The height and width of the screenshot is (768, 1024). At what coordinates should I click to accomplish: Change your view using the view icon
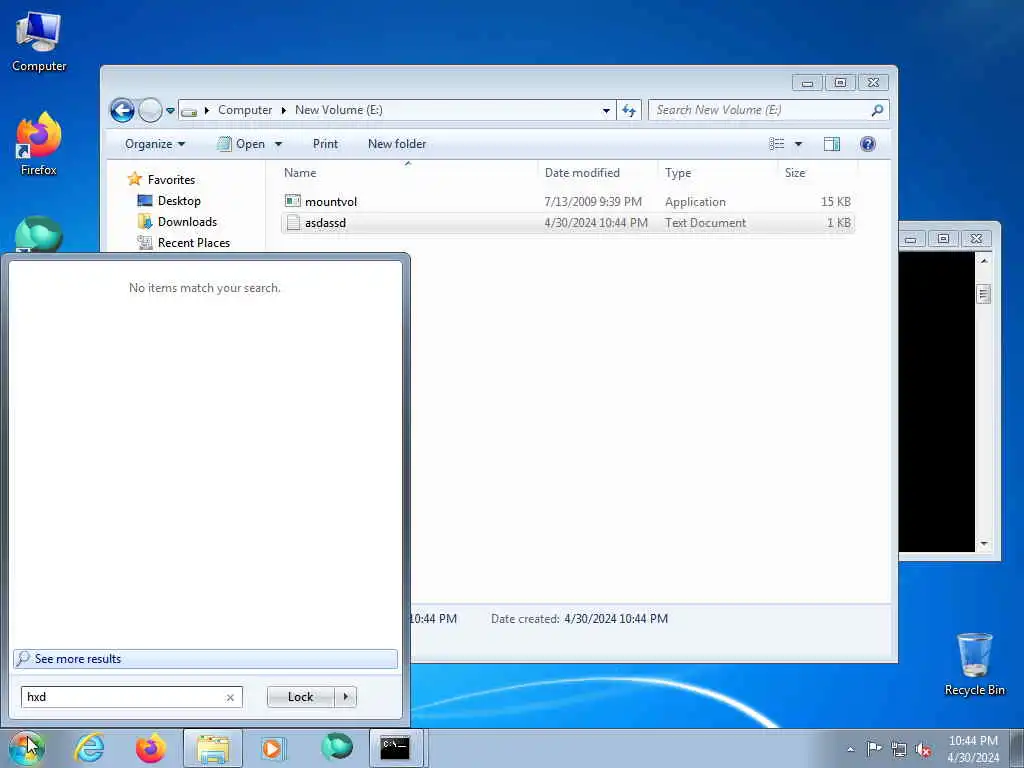click(776, 144)
